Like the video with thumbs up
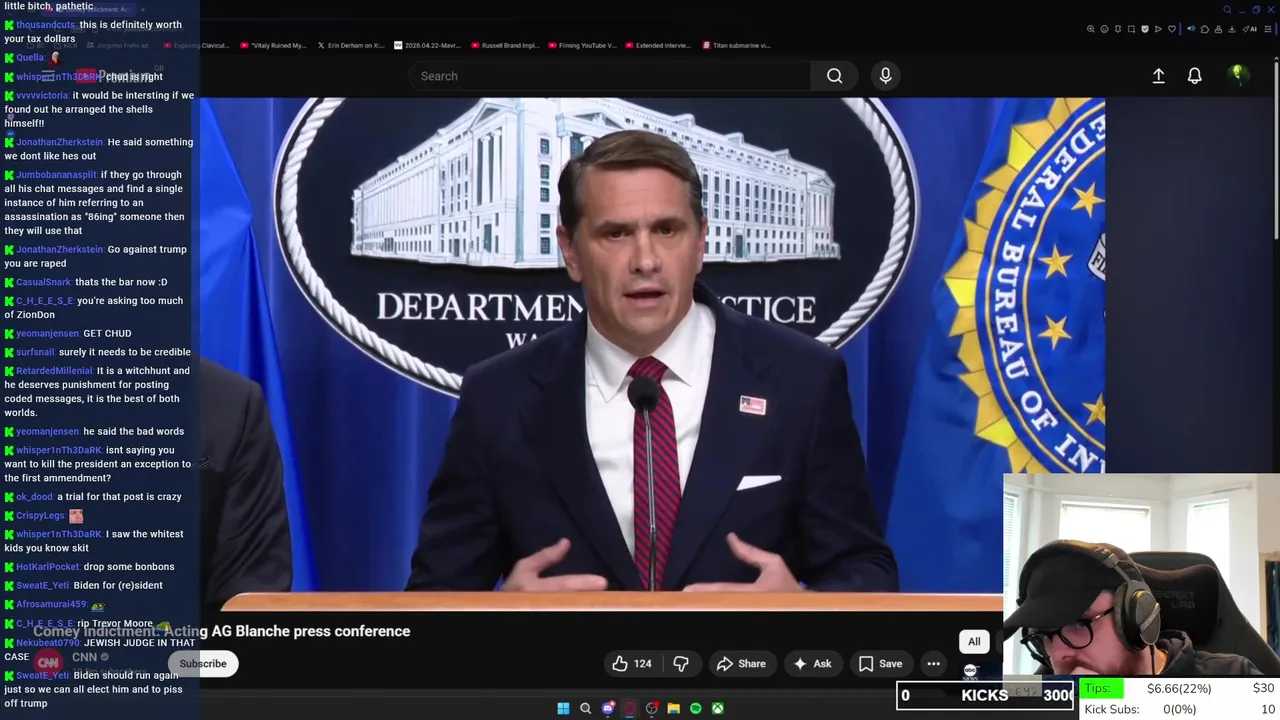The width and height of the screenshot is (1280, 720). [x=631, y=663]
